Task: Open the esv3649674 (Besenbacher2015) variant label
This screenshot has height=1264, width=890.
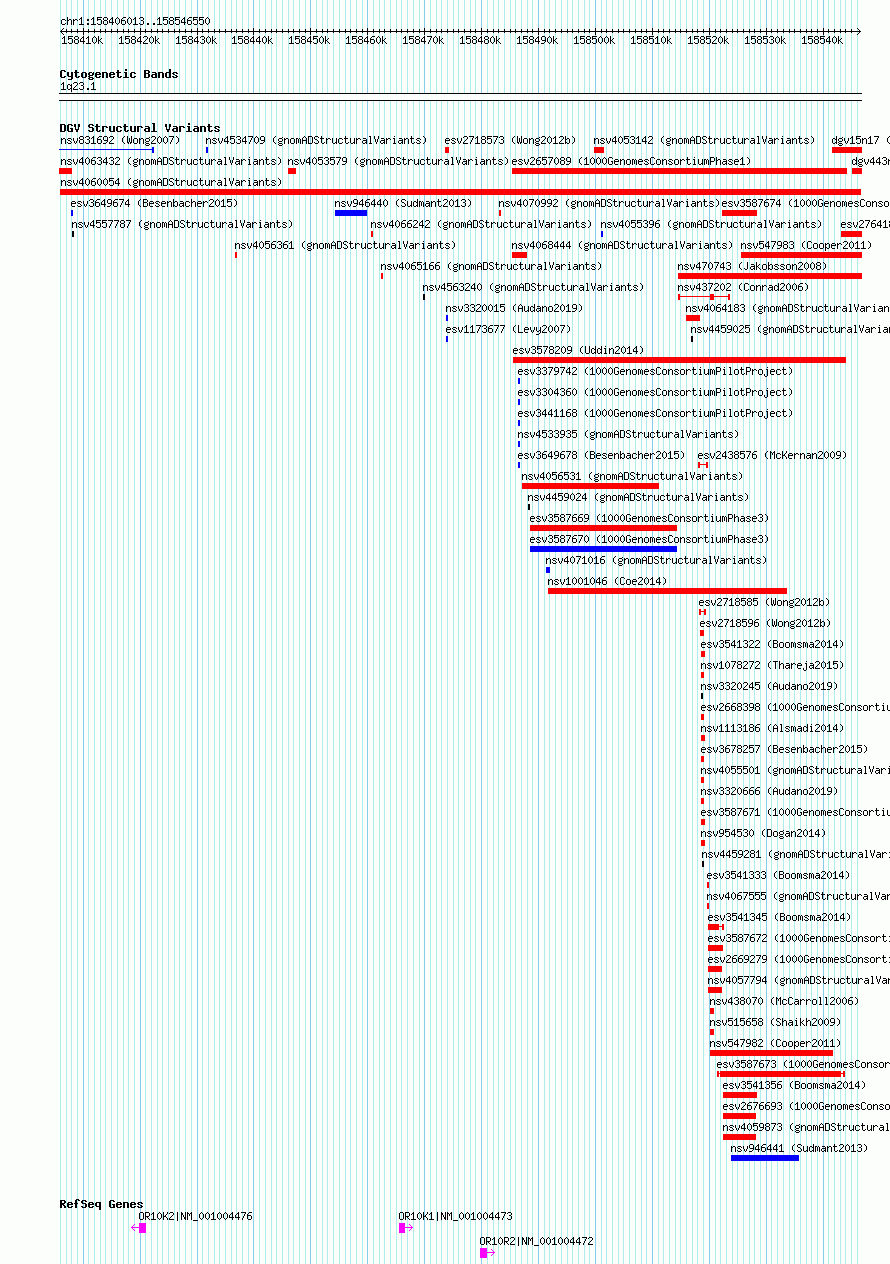Action: point(155,203)
